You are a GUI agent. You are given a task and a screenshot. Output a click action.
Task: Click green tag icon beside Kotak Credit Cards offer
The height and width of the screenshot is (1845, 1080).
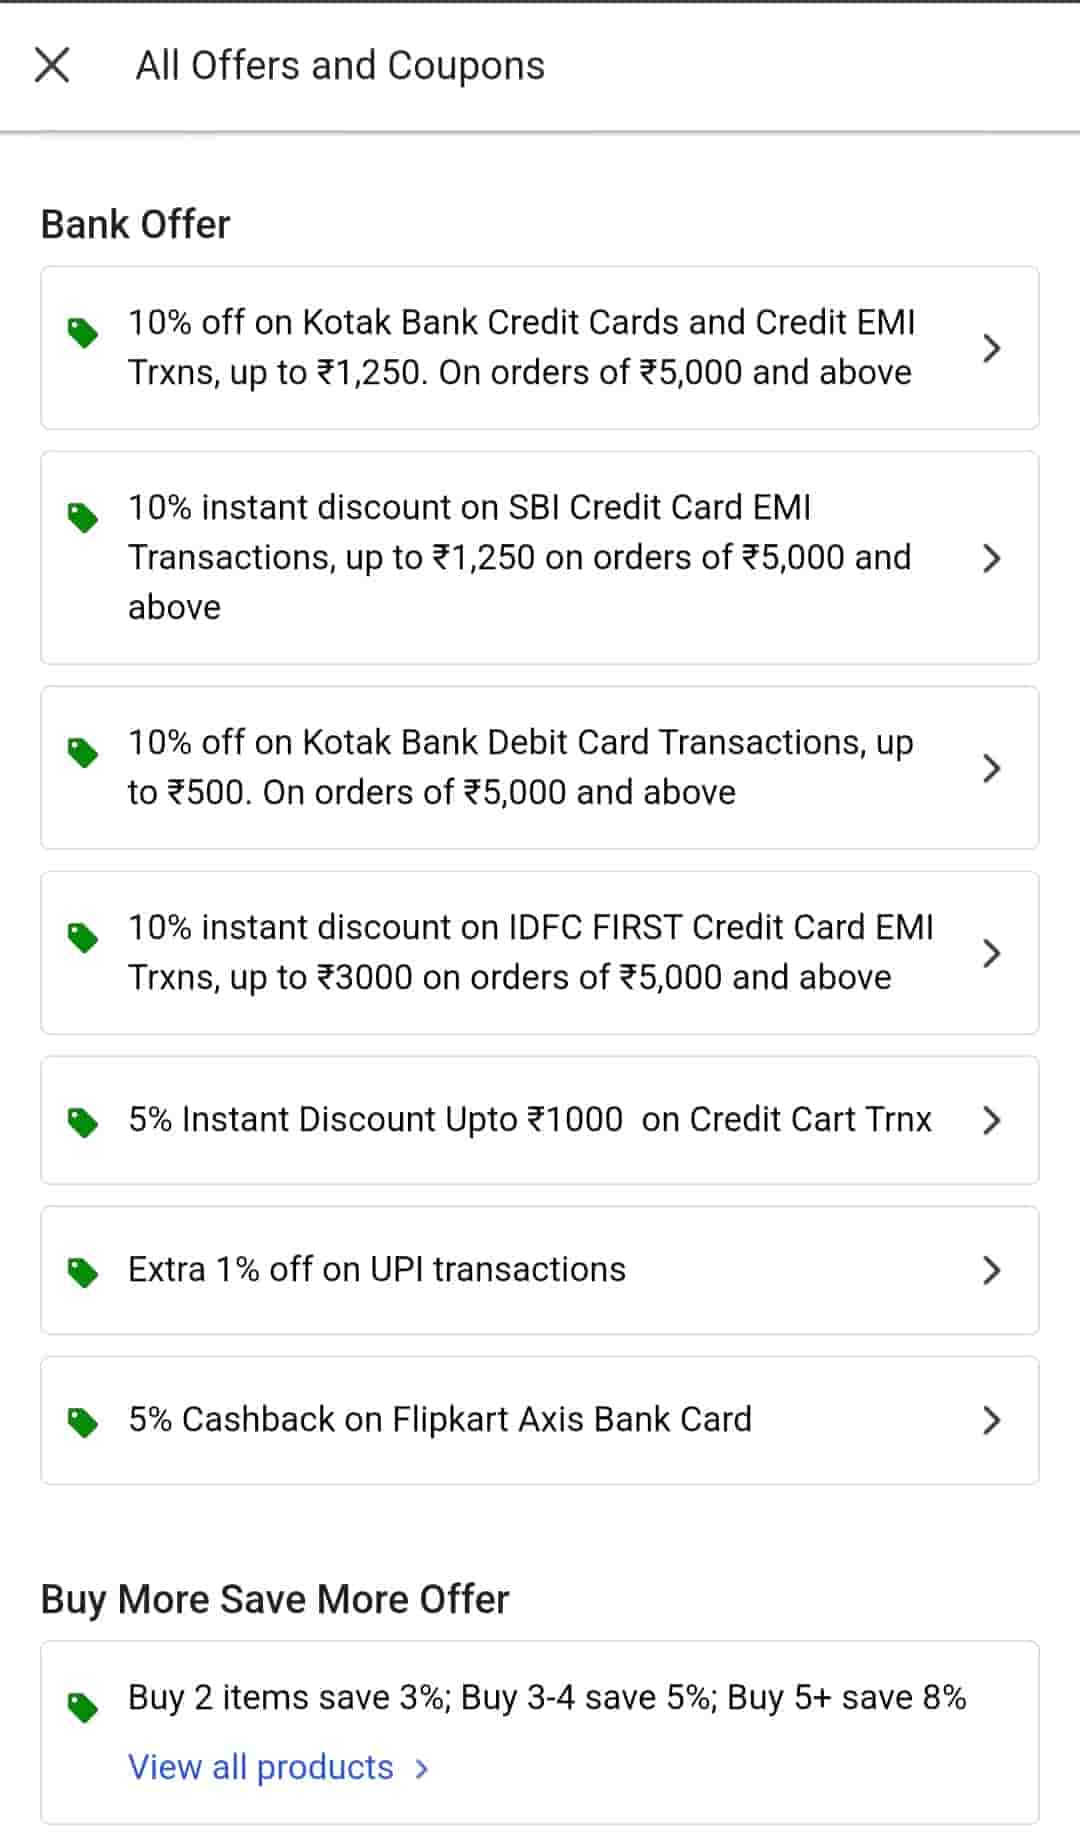click(x=82, y=333)
